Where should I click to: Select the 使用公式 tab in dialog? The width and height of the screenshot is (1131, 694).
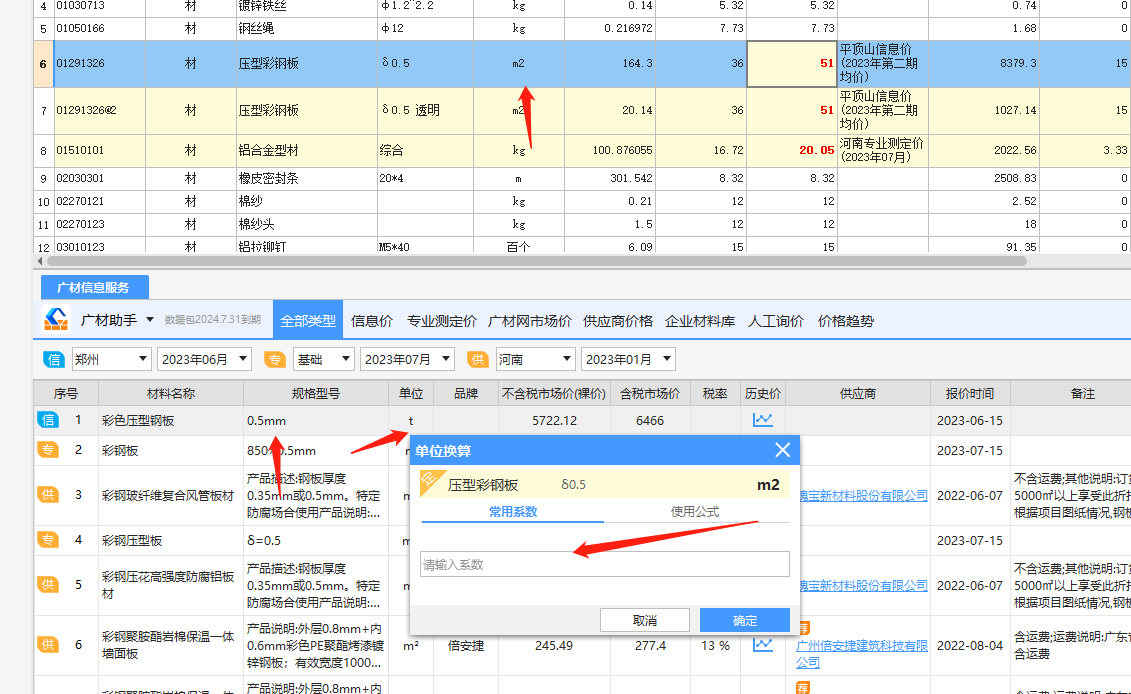pyautogui.click(x=695, y=511)
